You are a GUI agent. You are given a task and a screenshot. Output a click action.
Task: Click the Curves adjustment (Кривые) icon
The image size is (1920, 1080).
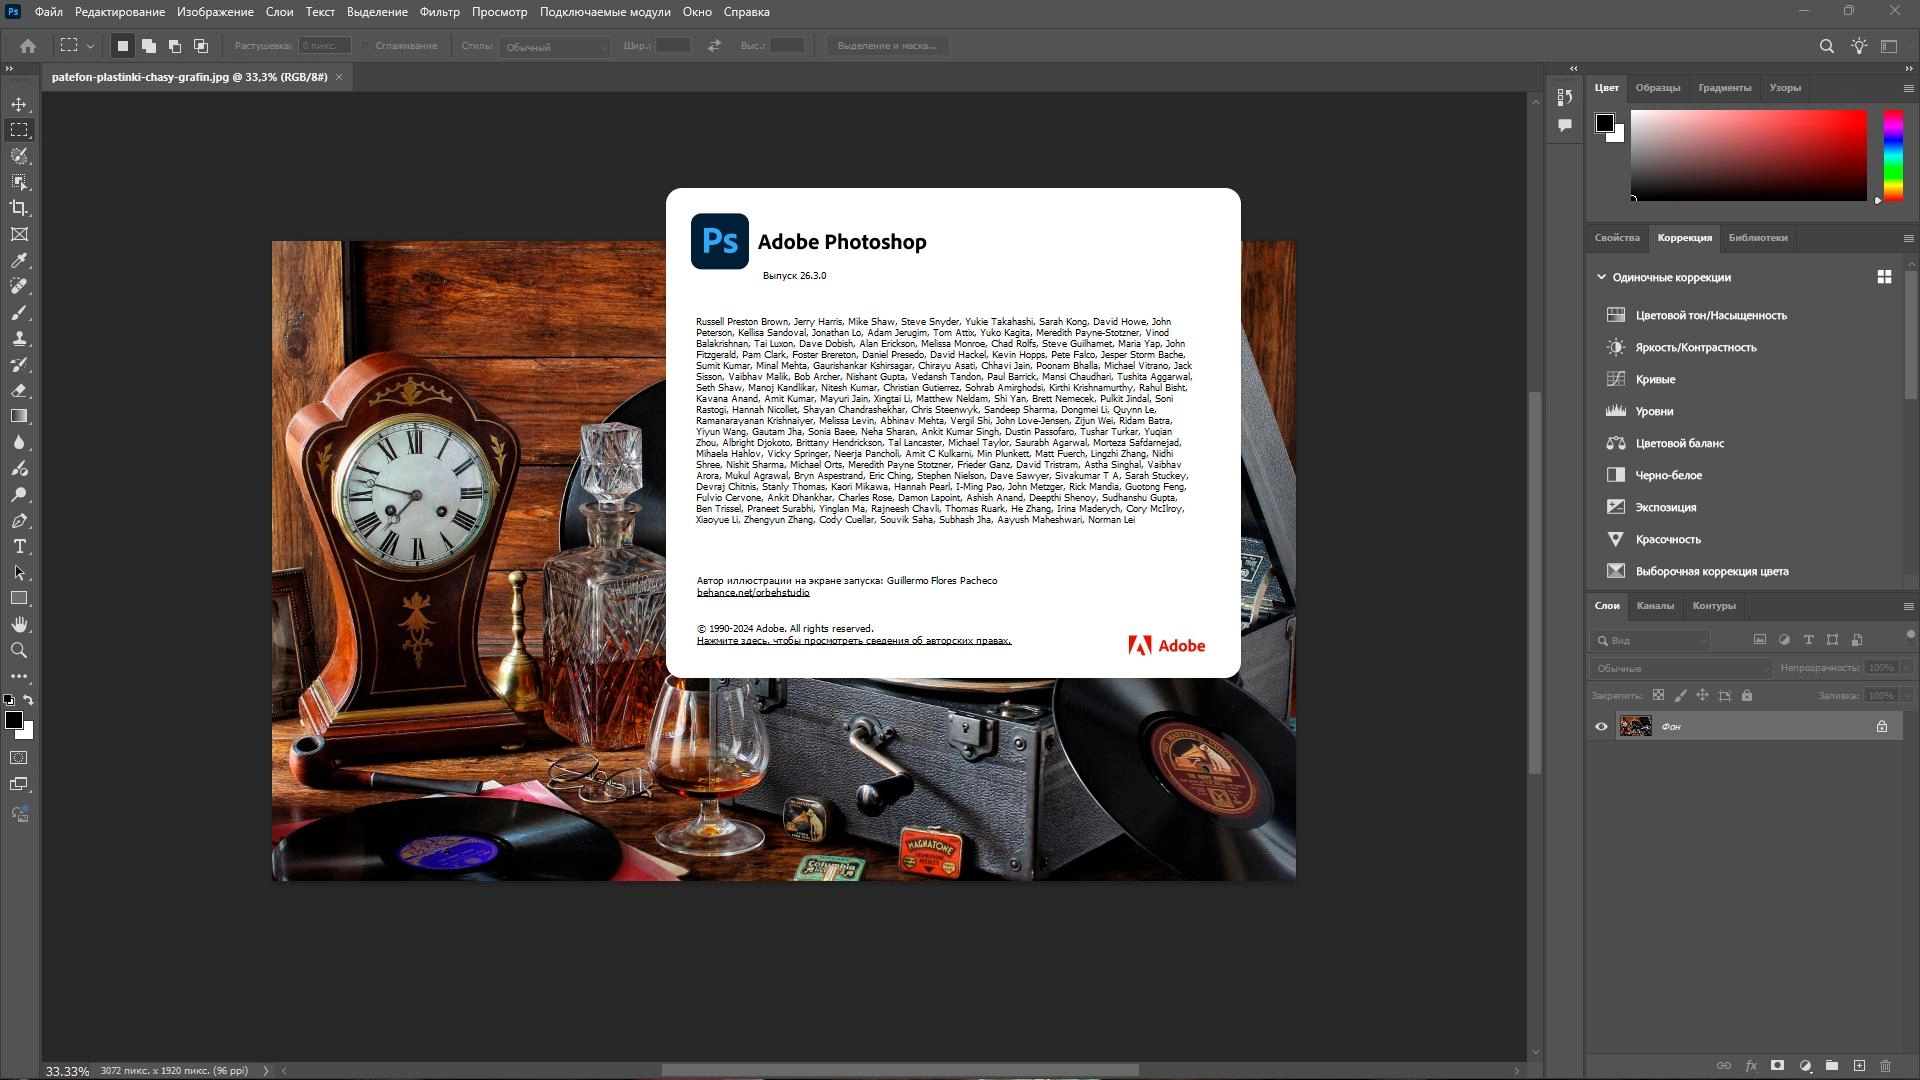pyautogui.click(x=1615, y=379)
